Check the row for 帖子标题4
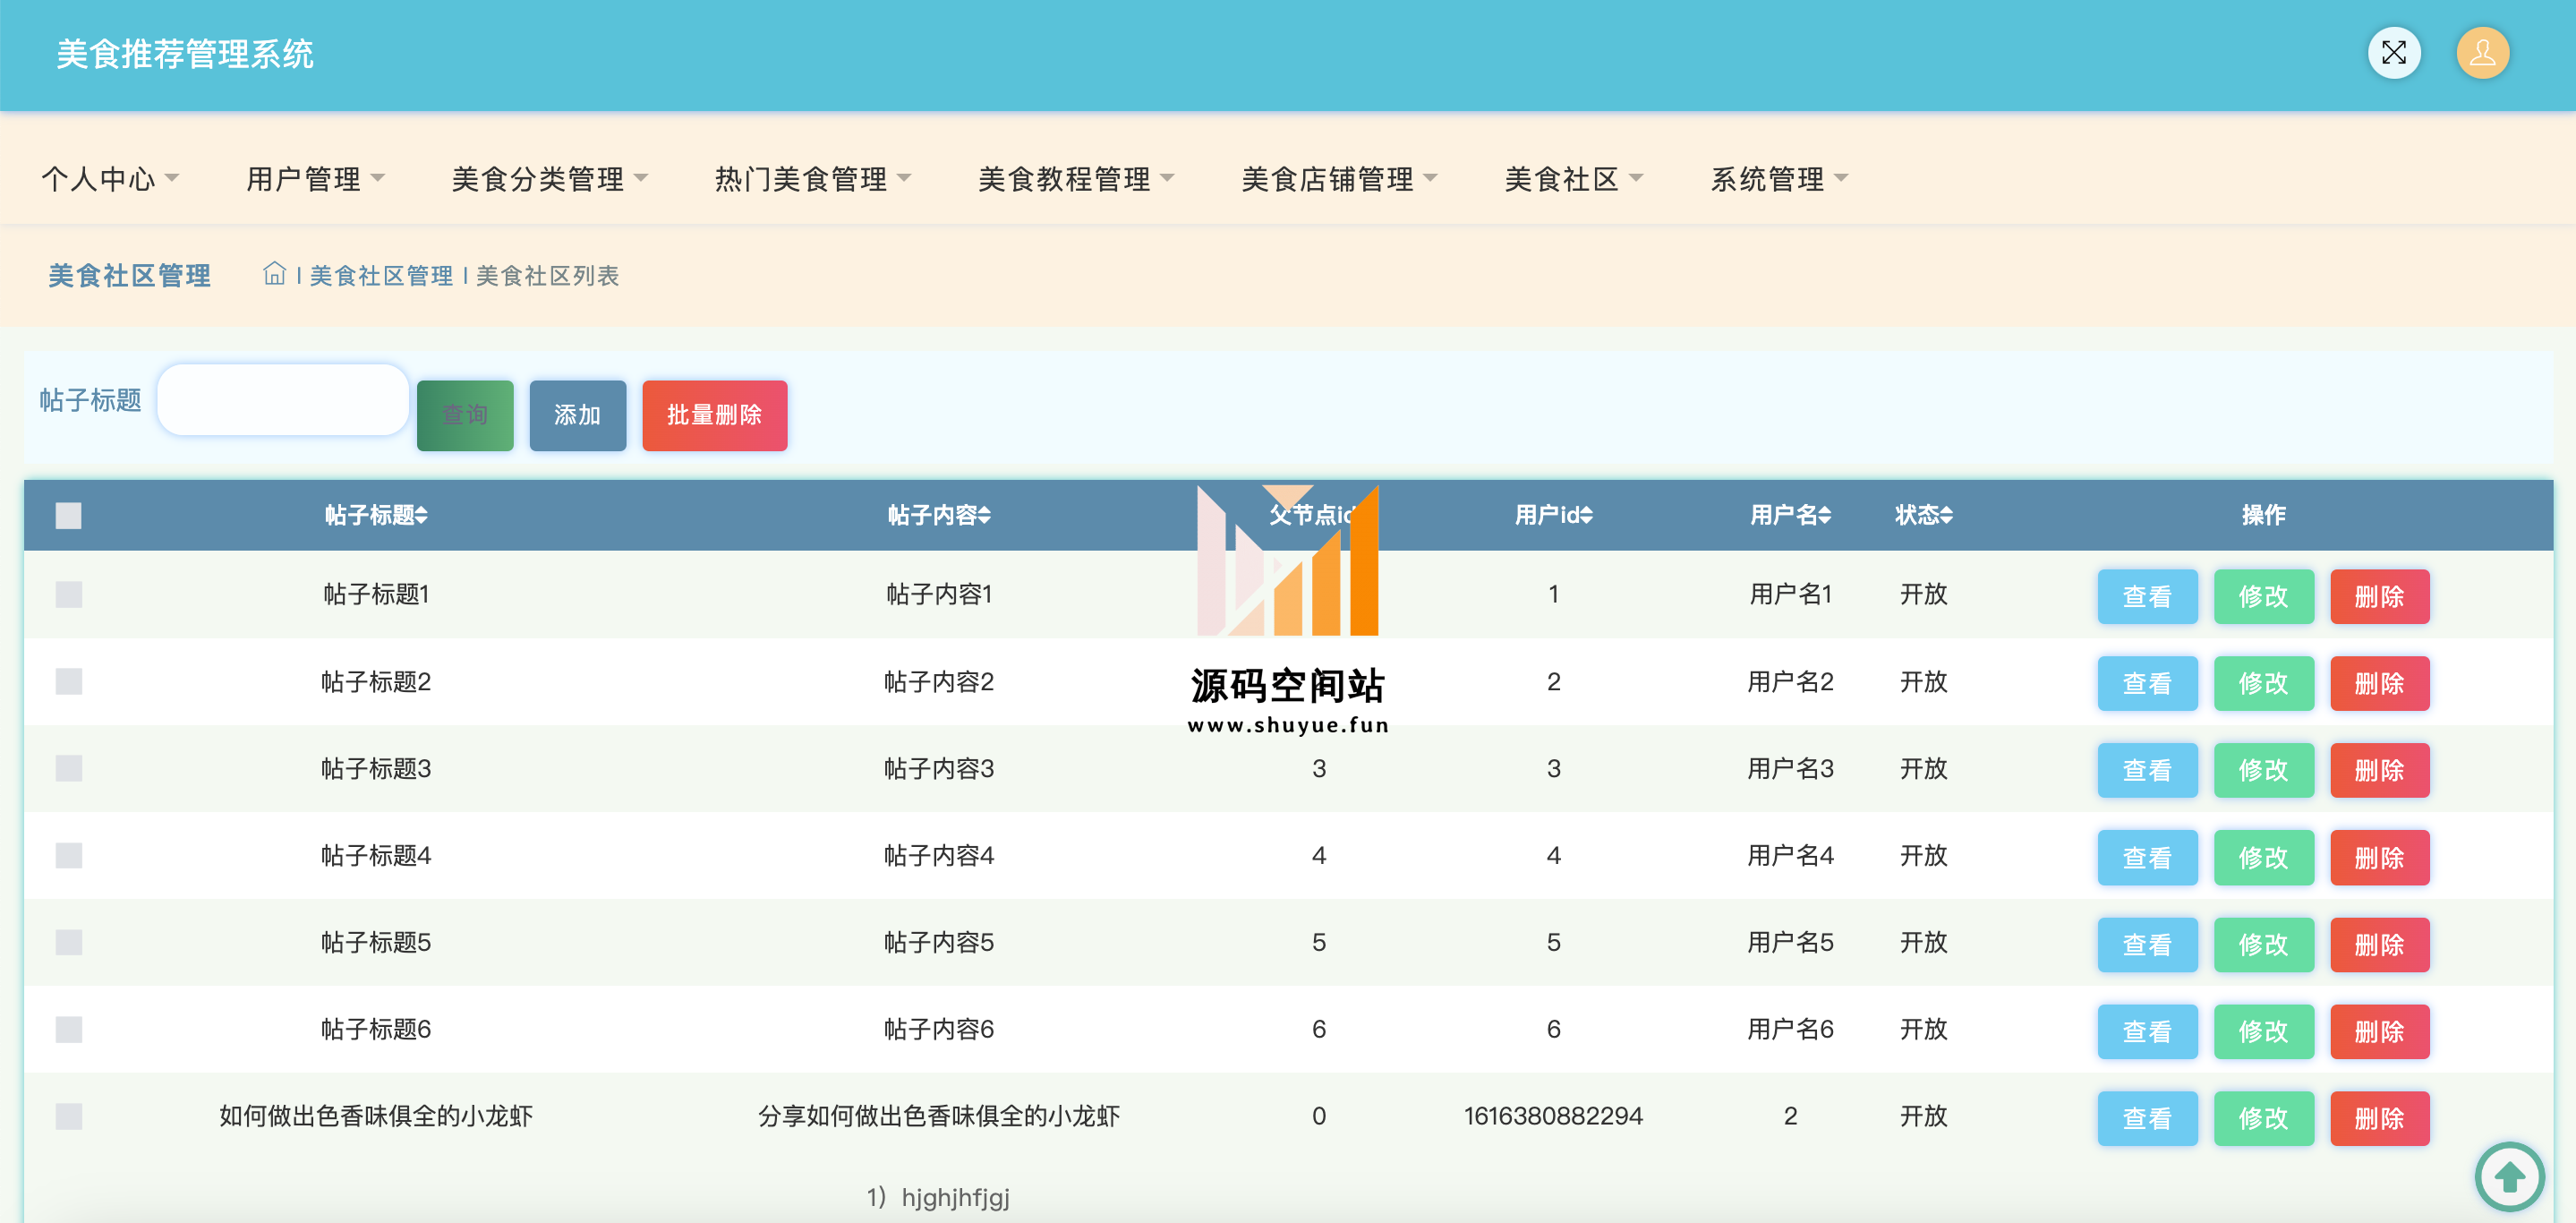Viewport: 2576px width, 1223px height. click(x=68, y=855)
